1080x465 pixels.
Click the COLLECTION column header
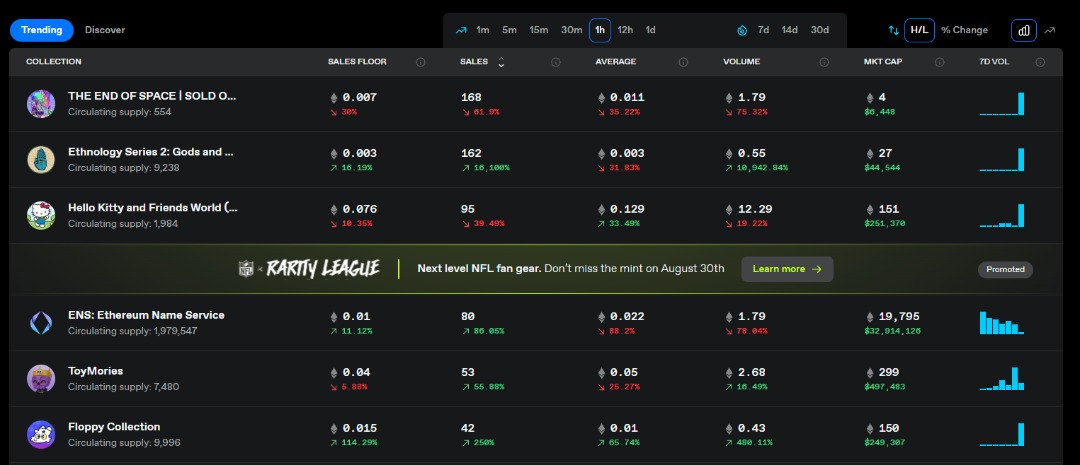[54, 62]
